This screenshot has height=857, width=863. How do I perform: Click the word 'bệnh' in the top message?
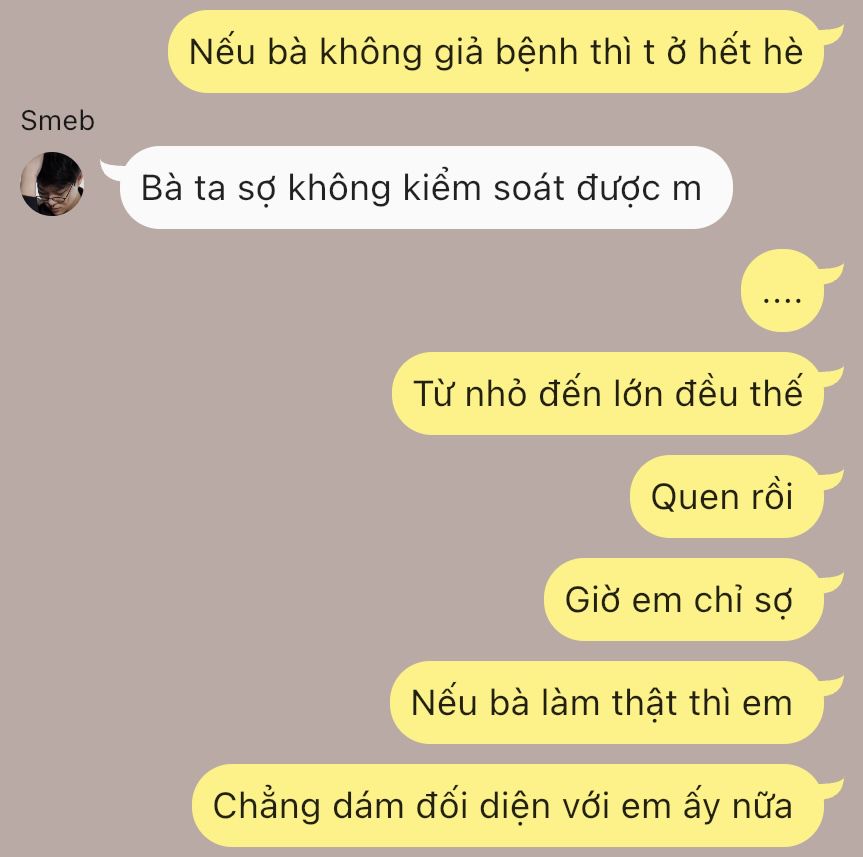(537, 53)
